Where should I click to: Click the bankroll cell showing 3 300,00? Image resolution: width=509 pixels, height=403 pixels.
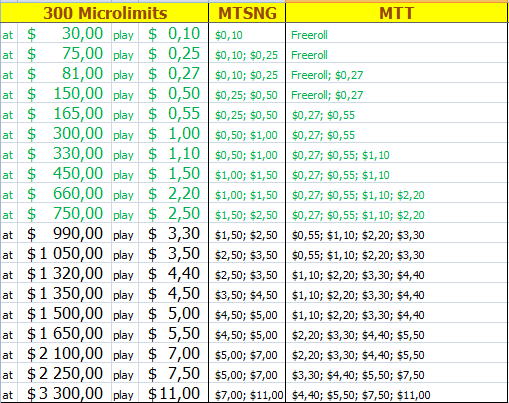64,393
